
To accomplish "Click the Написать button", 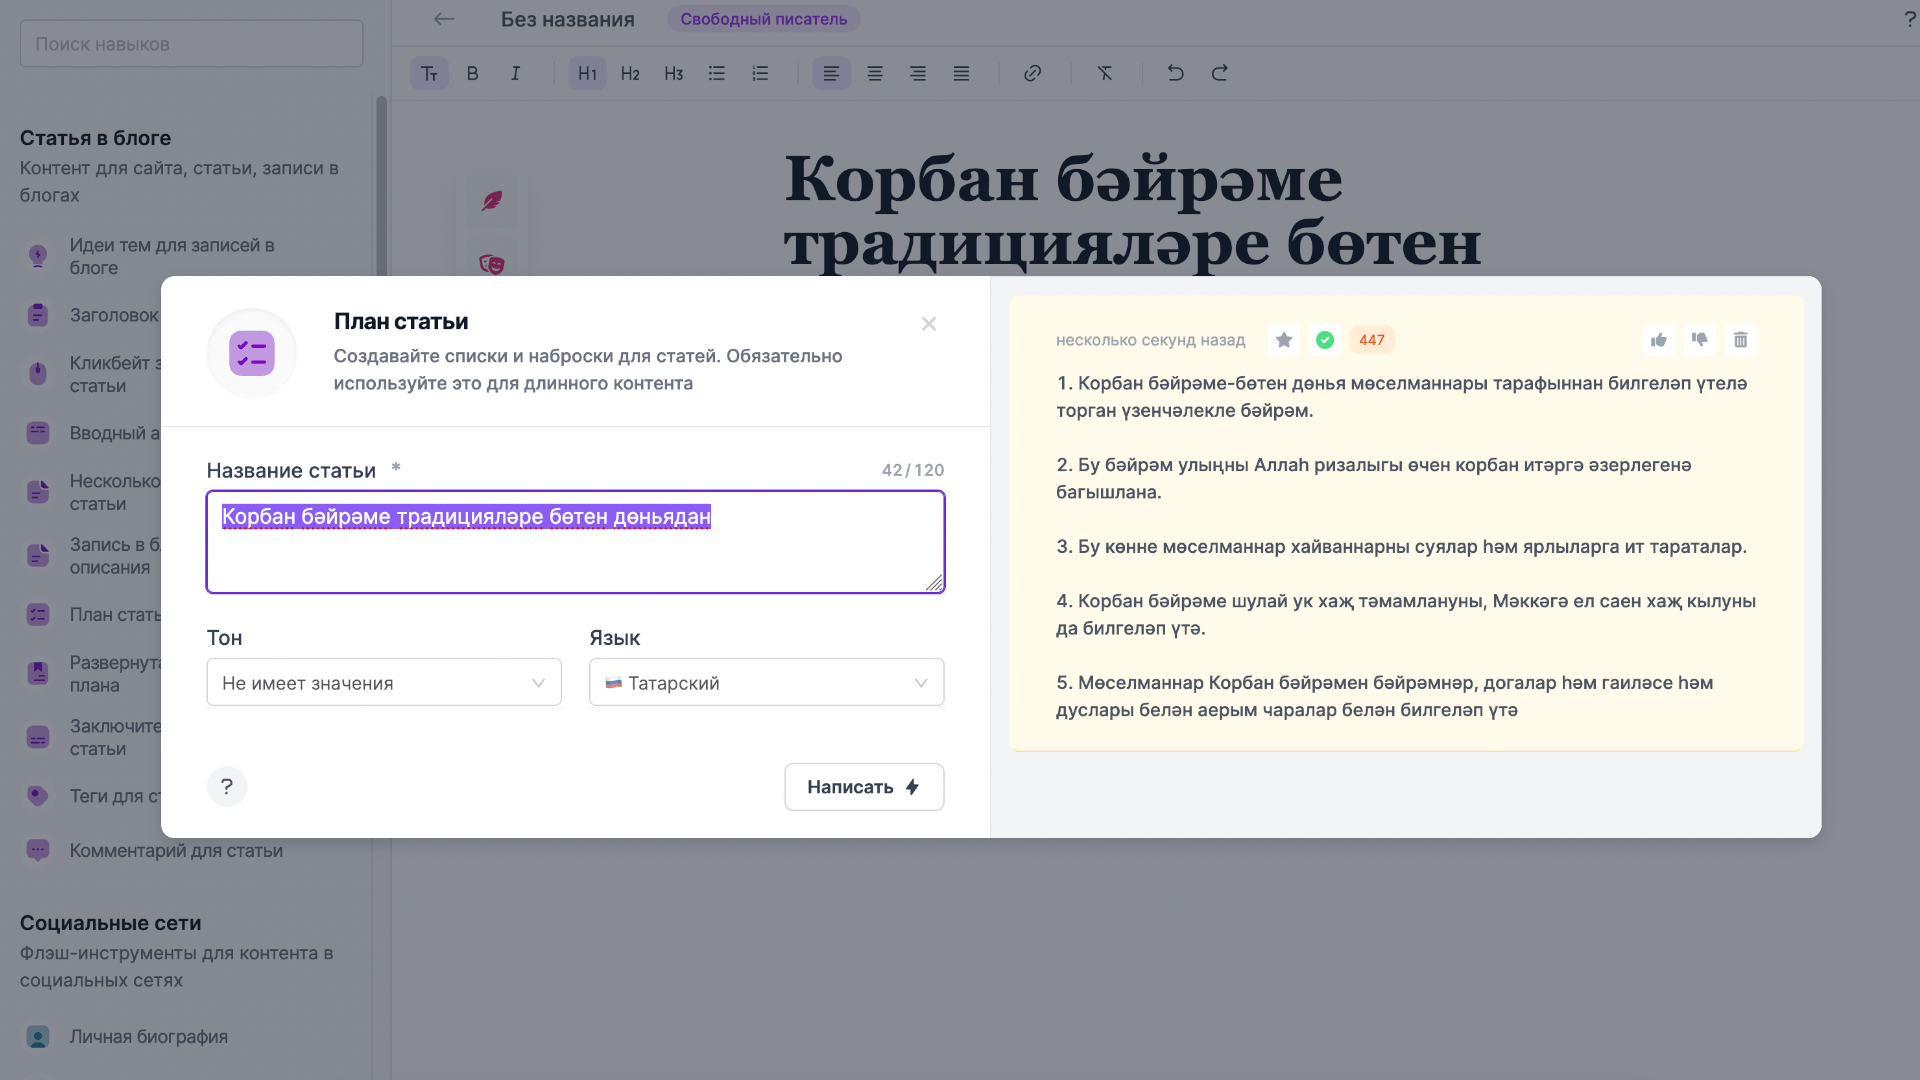I will pyautogui.click(x=865, y=787).
